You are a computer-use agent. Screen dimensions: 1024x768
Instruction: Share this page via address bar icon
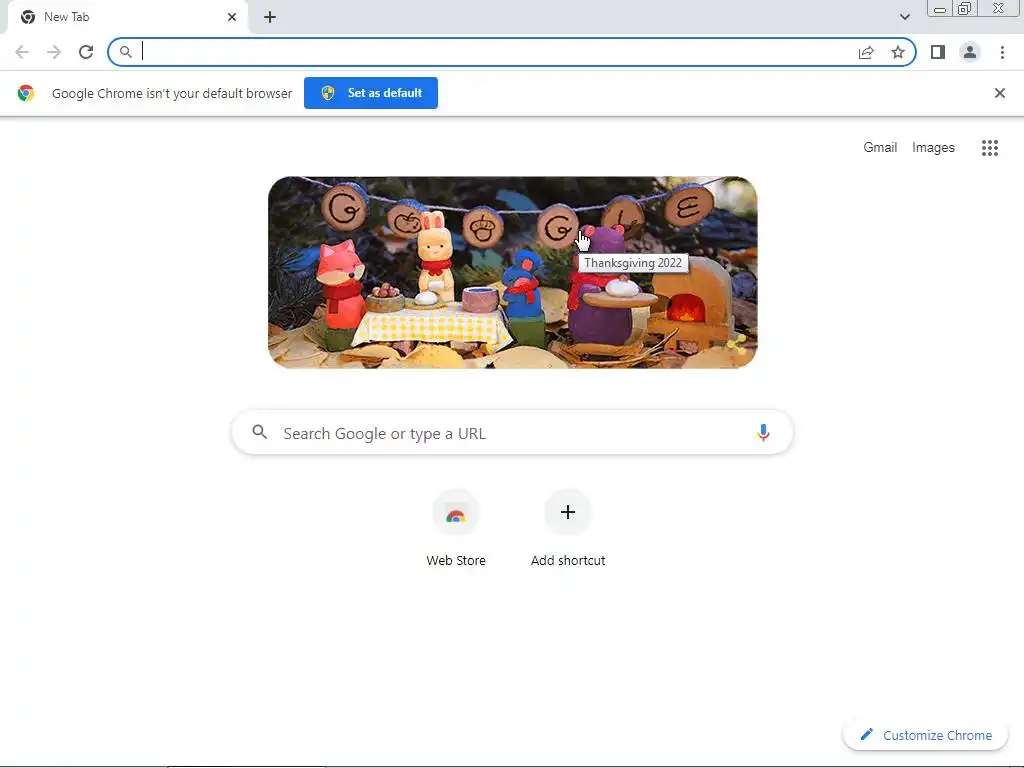point(866,52)
